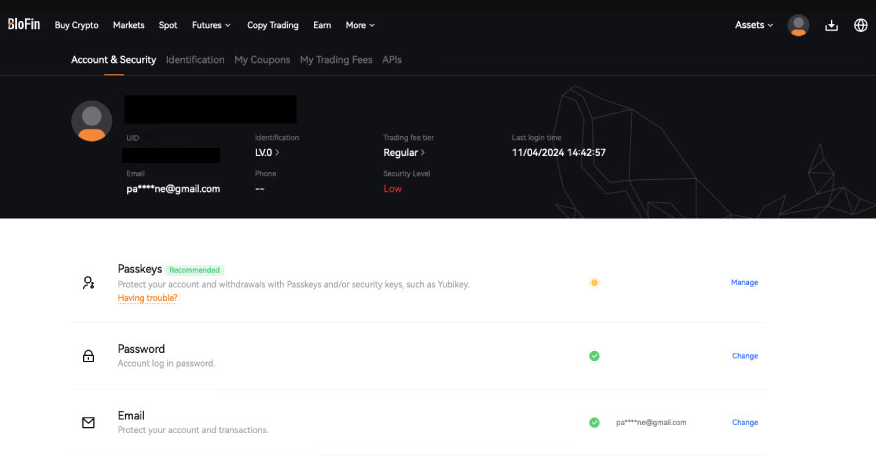
Task: Click Manage for Passkeys
Action: [744, 283]
